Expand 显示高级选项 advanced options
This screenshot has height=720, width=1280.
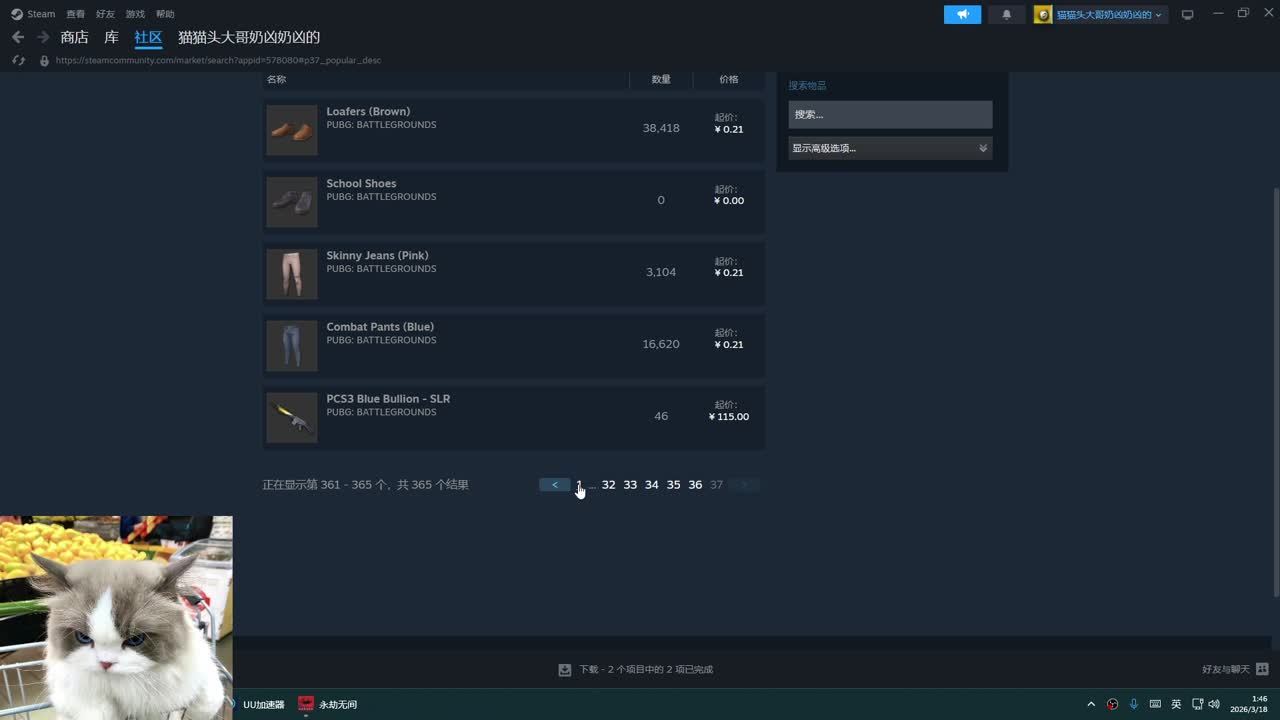coord(889,148)
